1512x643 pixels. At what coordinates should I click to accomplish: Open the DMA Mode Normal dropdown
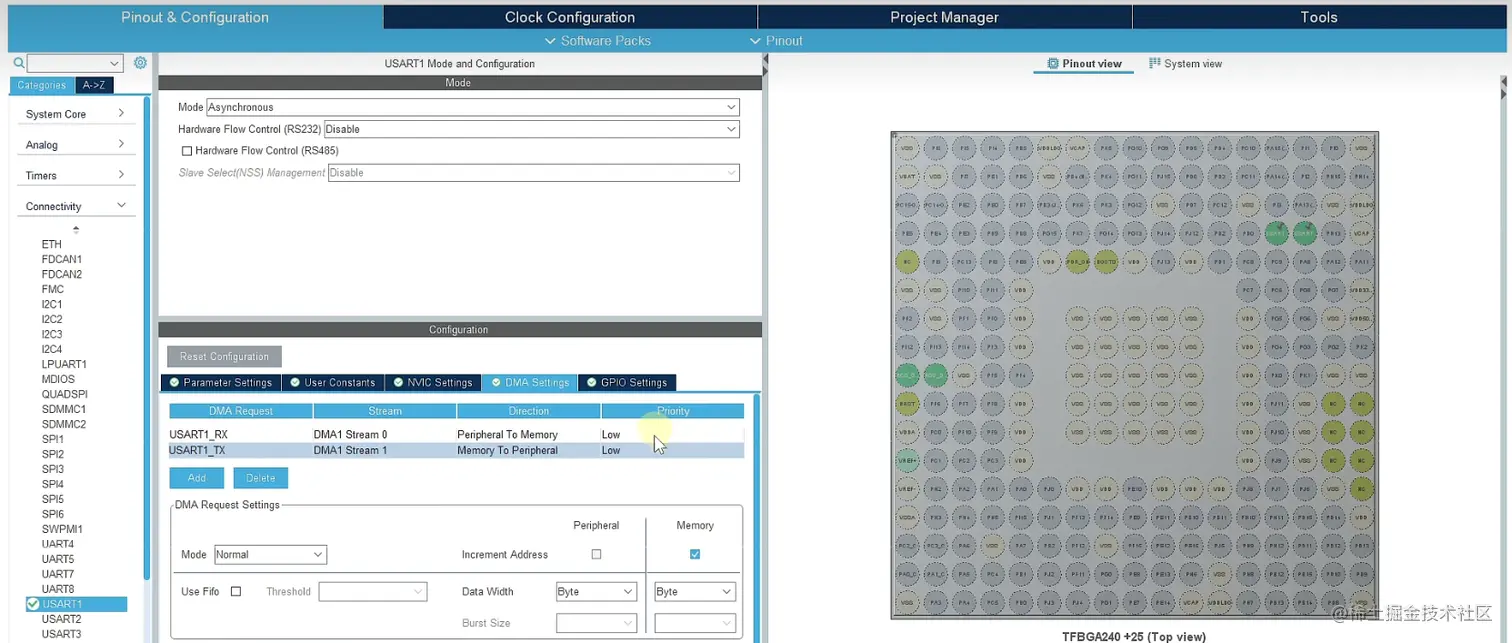270,554
